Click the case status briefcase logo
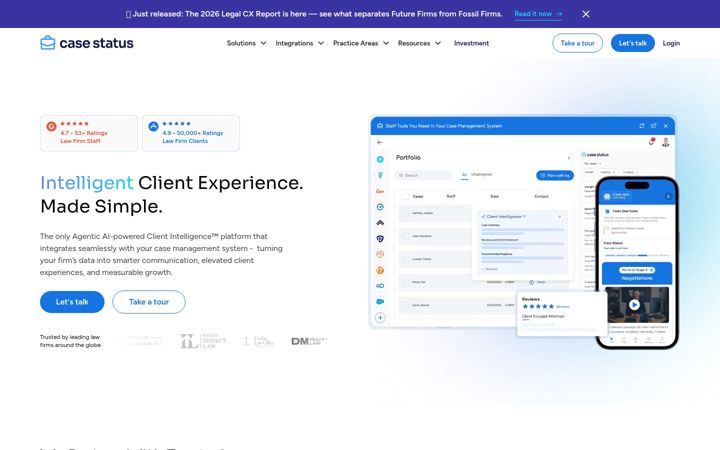720x450 pixels. click(x=87, y=43)
